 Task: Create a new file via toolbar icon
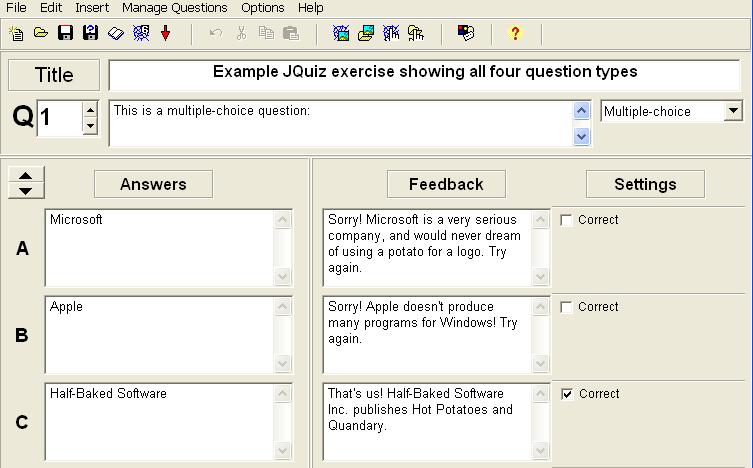(x=16, y=34)
